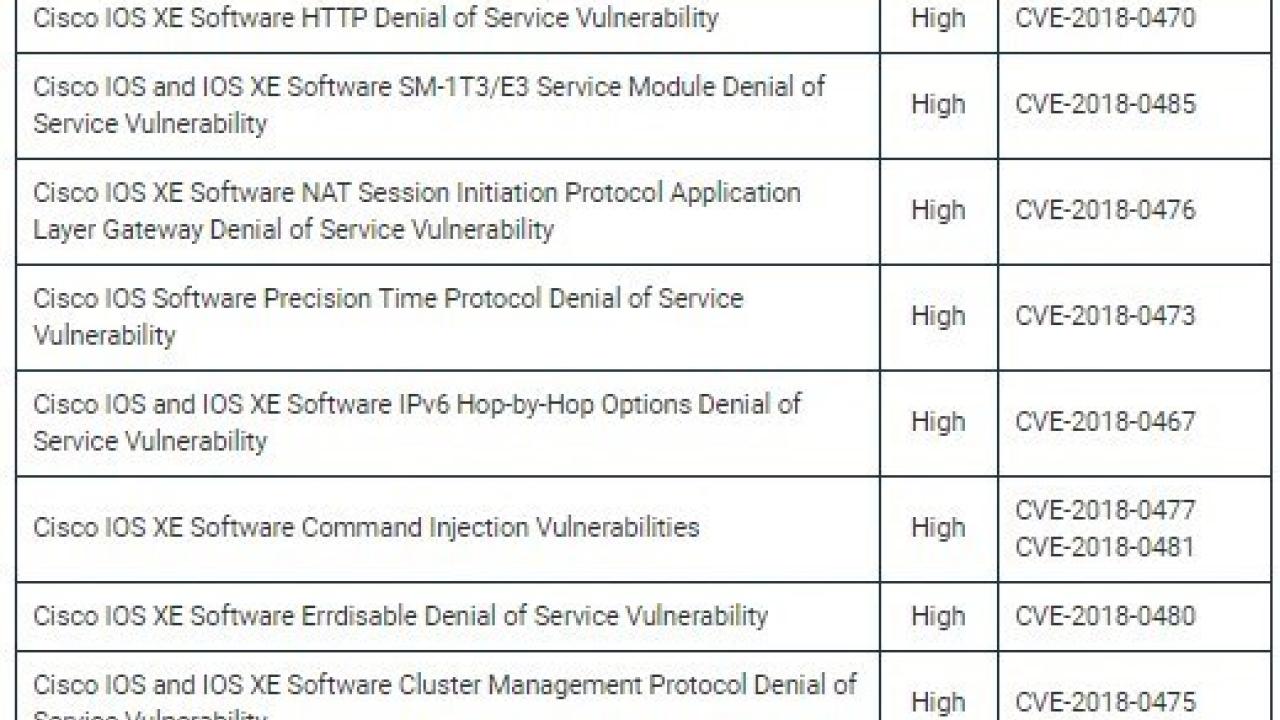This screenshot has height=720, width=1280.
Task: Select CVE-2018-0480 entry
Action: point(1105,616)
